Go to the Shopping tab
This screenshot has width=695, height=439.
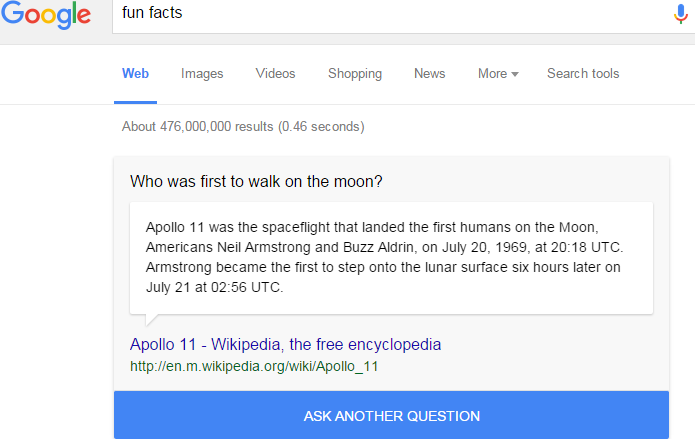[355, 74]
